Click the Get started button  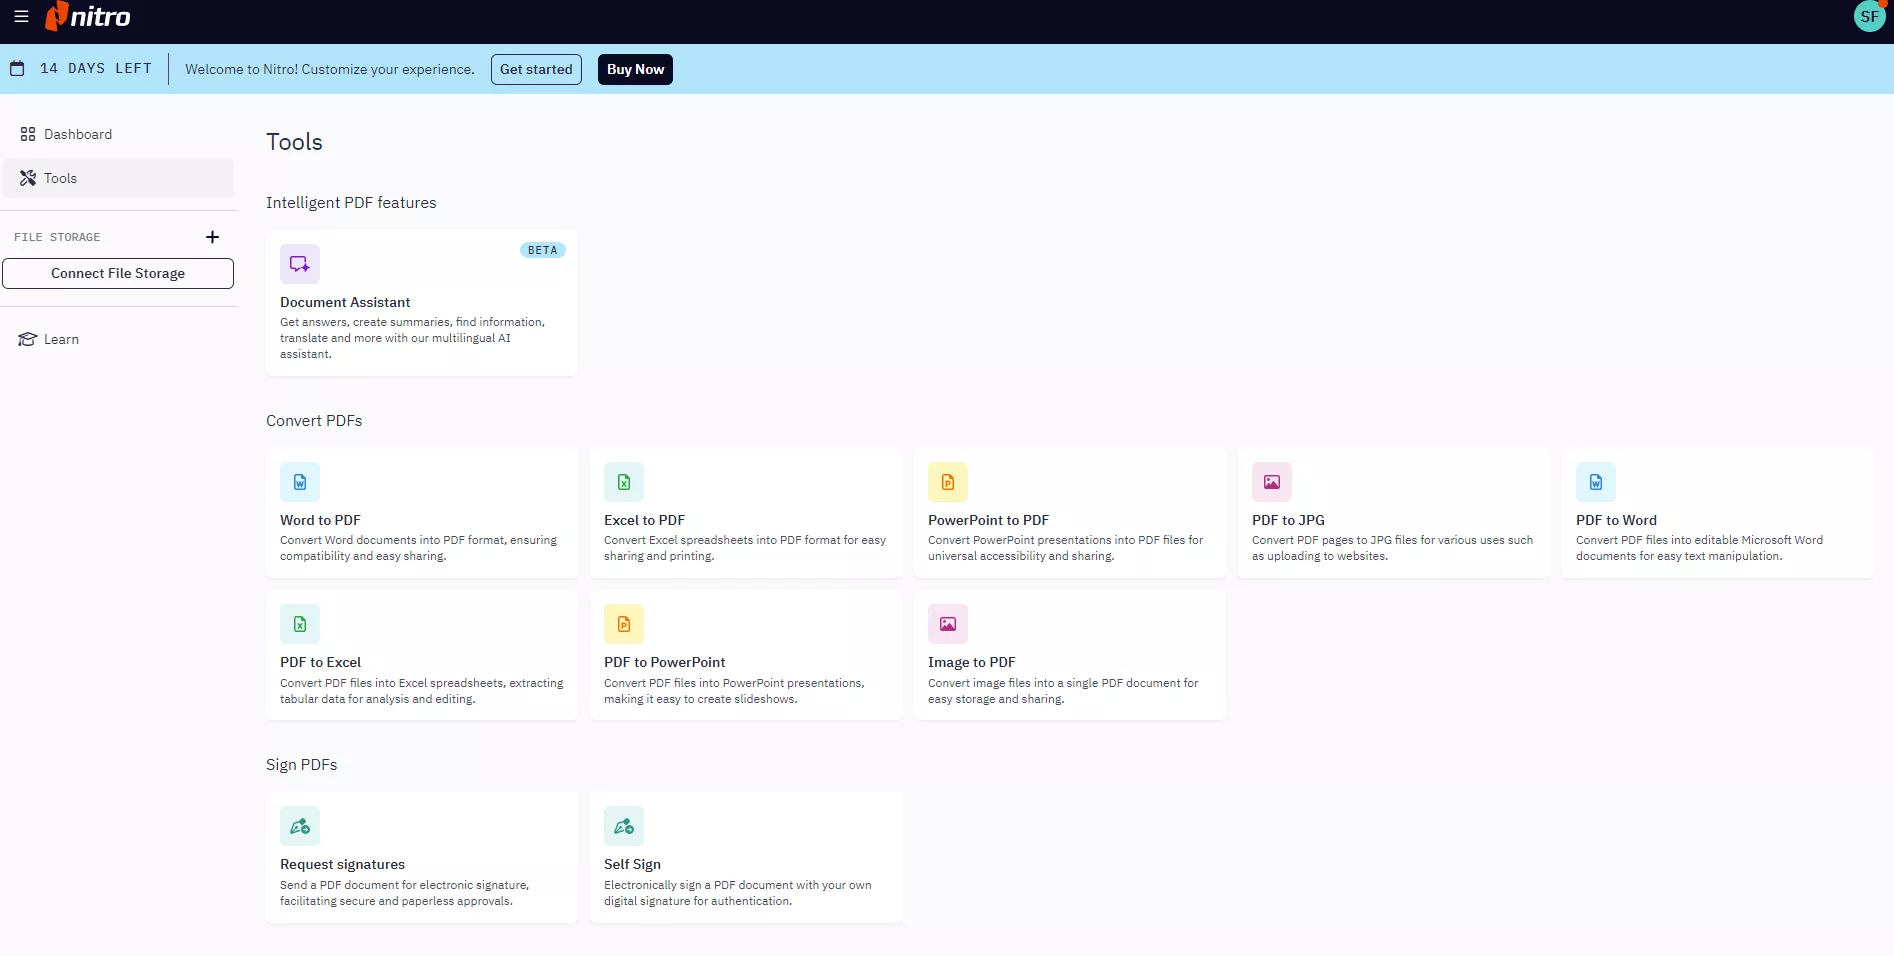[536, 69]
